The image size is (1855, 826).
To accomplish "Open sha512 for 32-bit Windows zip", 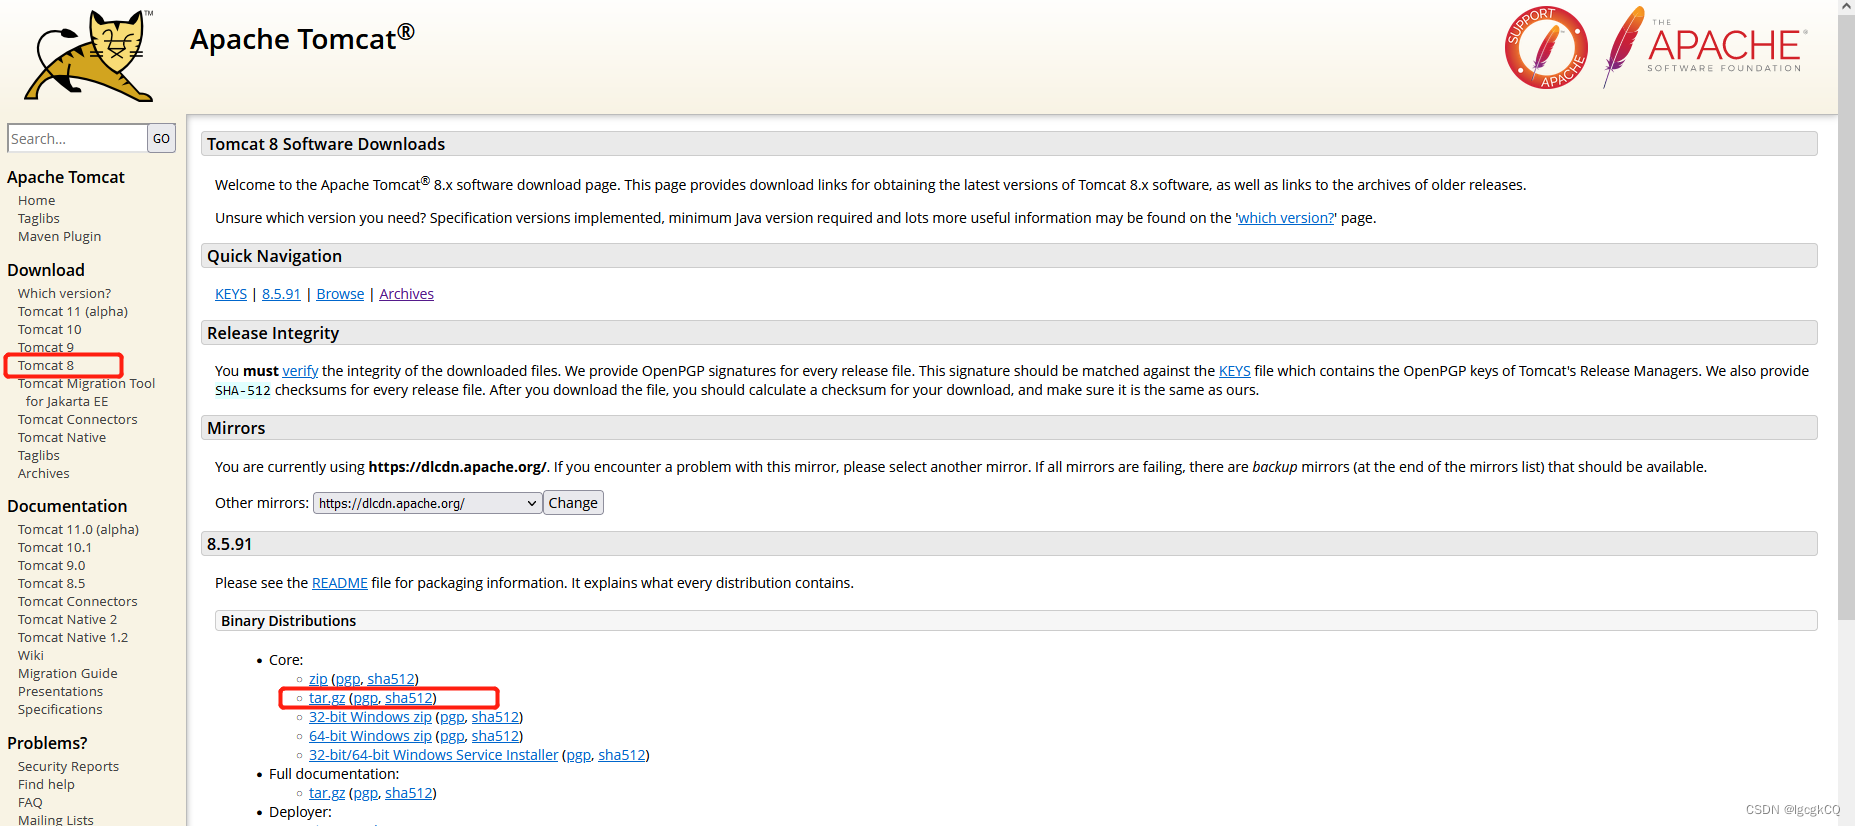I will pyautogui.click(x=495, y=717).
